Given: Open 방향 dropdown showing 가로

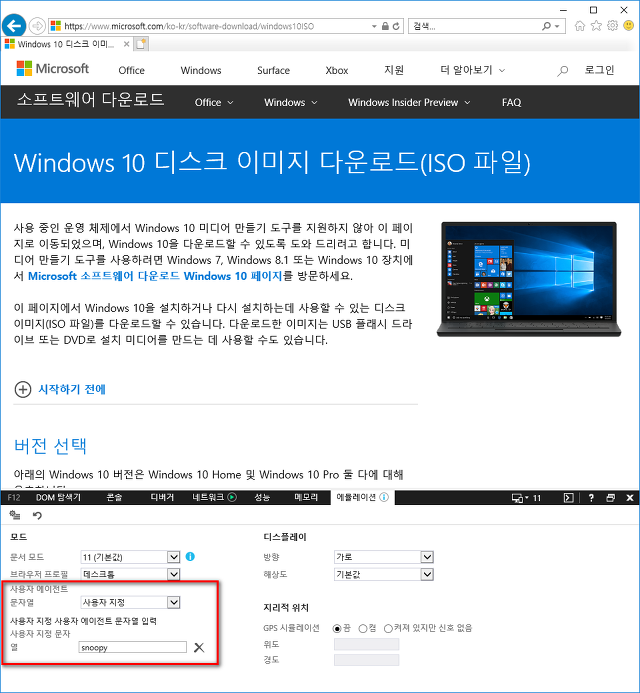Looking at the screenshot, I should (x=384, y=557).
